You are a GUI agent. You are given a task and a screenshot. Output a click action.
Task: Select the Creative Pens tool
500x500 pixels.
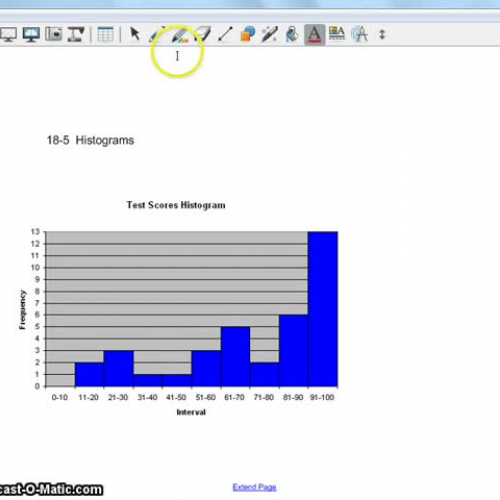pyautogui.click(x=180, y=35)
